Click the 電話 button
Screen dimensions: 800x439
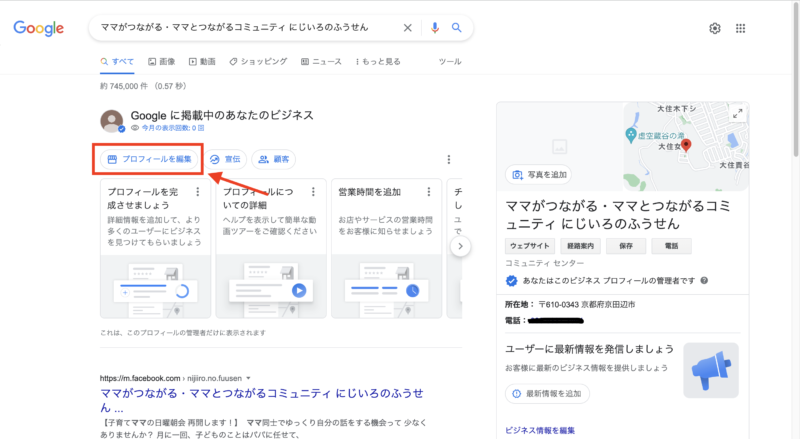click(671, 246)
